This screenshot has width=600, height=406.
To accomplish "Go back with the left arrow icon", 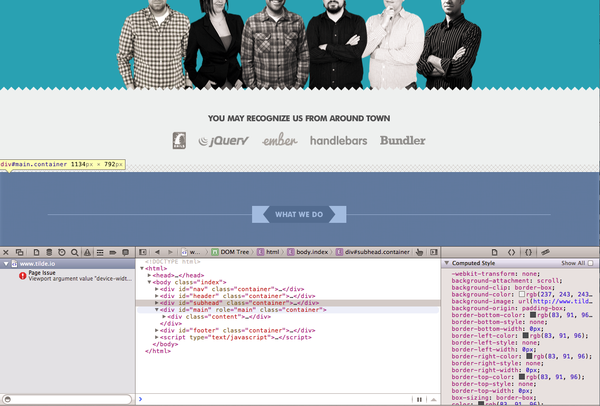I will click(x=157, y=252).
